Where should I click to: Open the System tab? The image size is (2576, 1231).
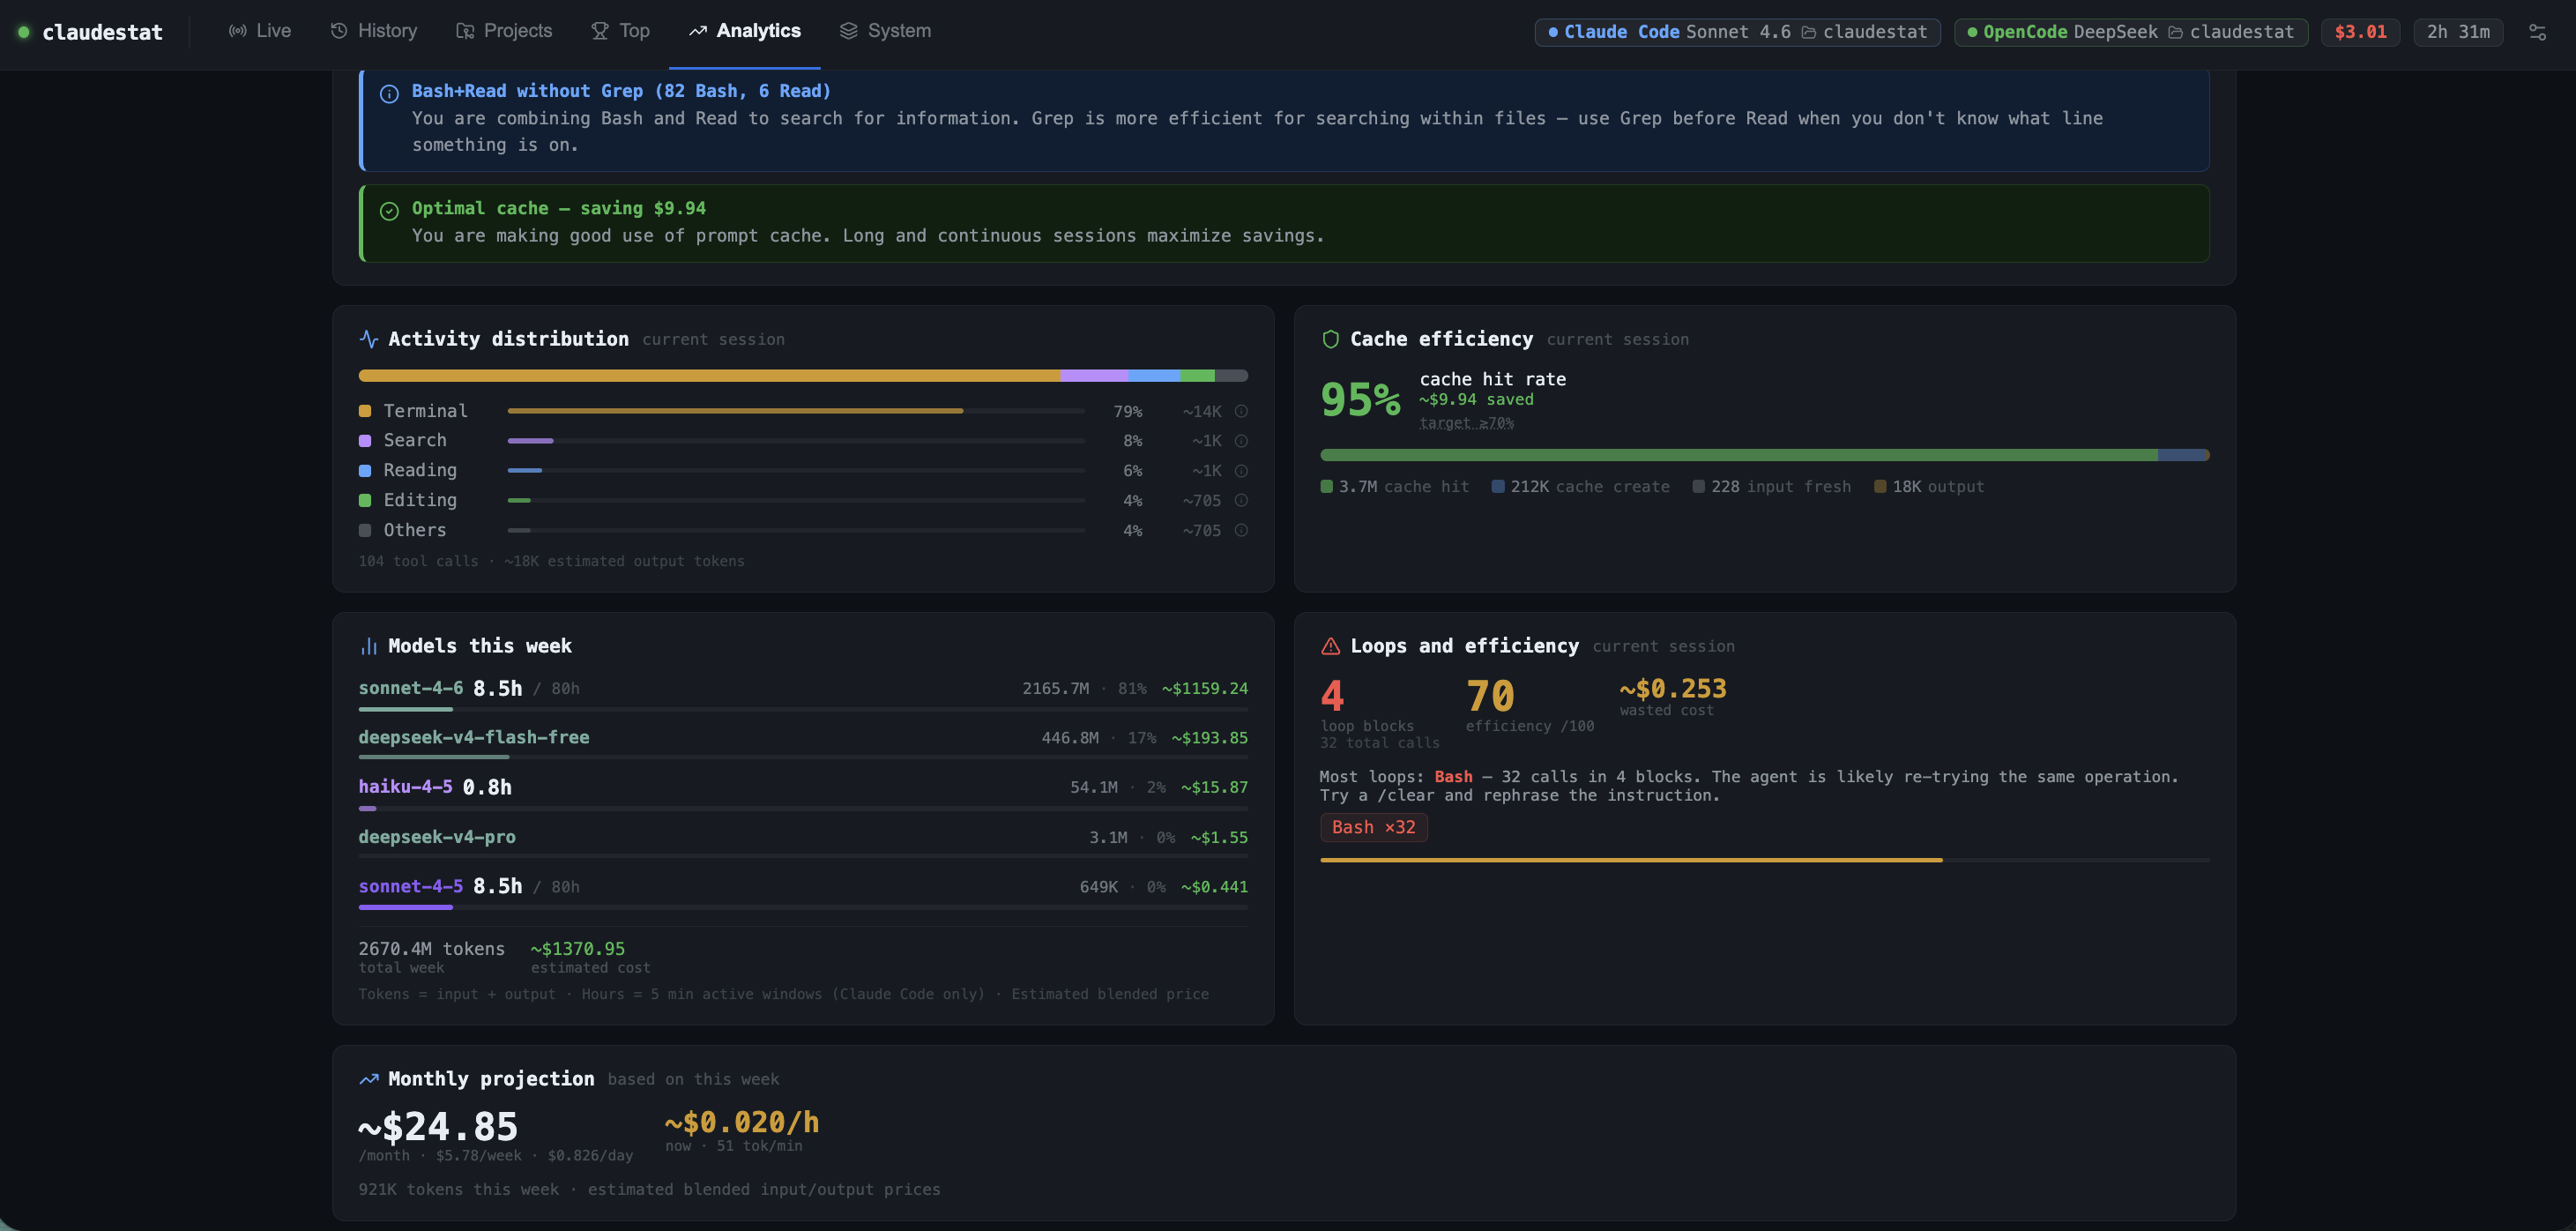[x=885, y=31]
